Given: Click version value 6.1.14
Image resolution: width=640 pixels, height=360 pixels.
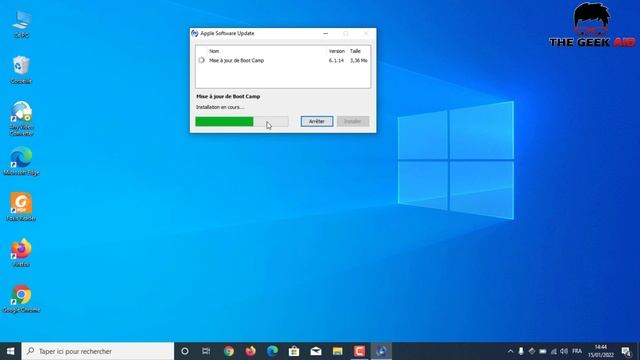Looking at the screenshot, I should (x=336, y=60).
